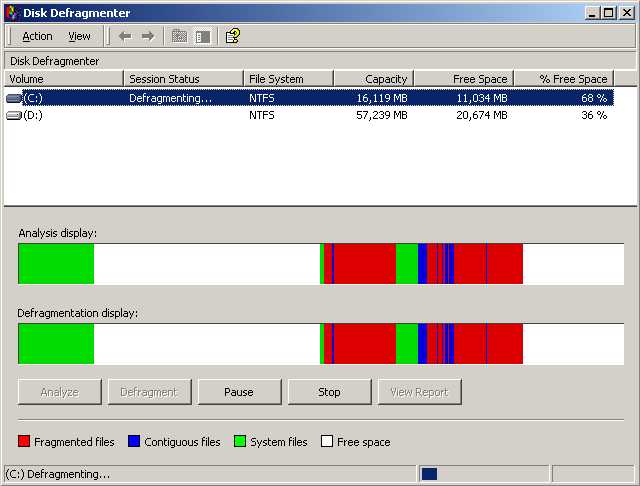Click the 'Defragmenting...' session status cell
Viewport: 640px width, 486px height.
171,98
